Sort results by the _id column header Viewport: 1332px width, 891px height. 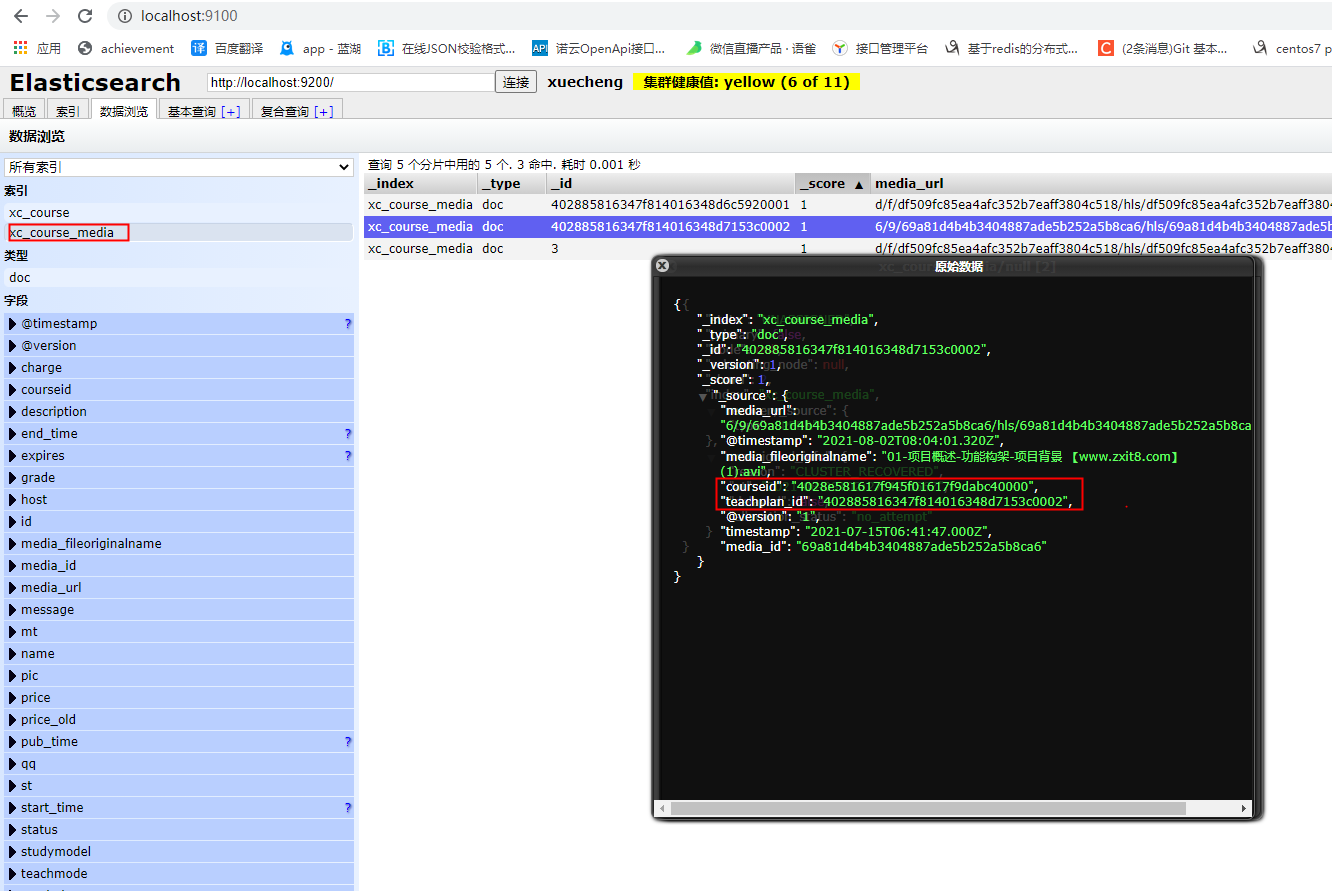[671, 184]
